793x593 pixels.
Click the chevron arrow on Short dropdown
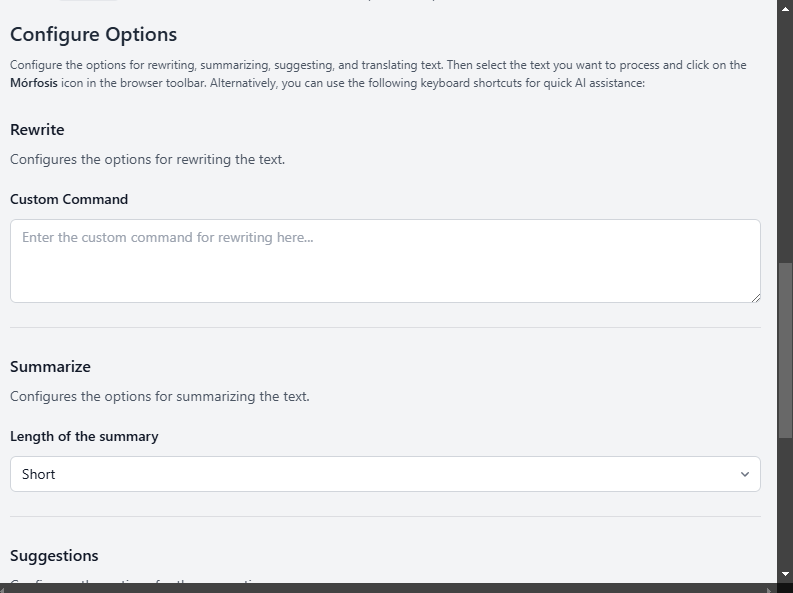[x=744, y=474]
